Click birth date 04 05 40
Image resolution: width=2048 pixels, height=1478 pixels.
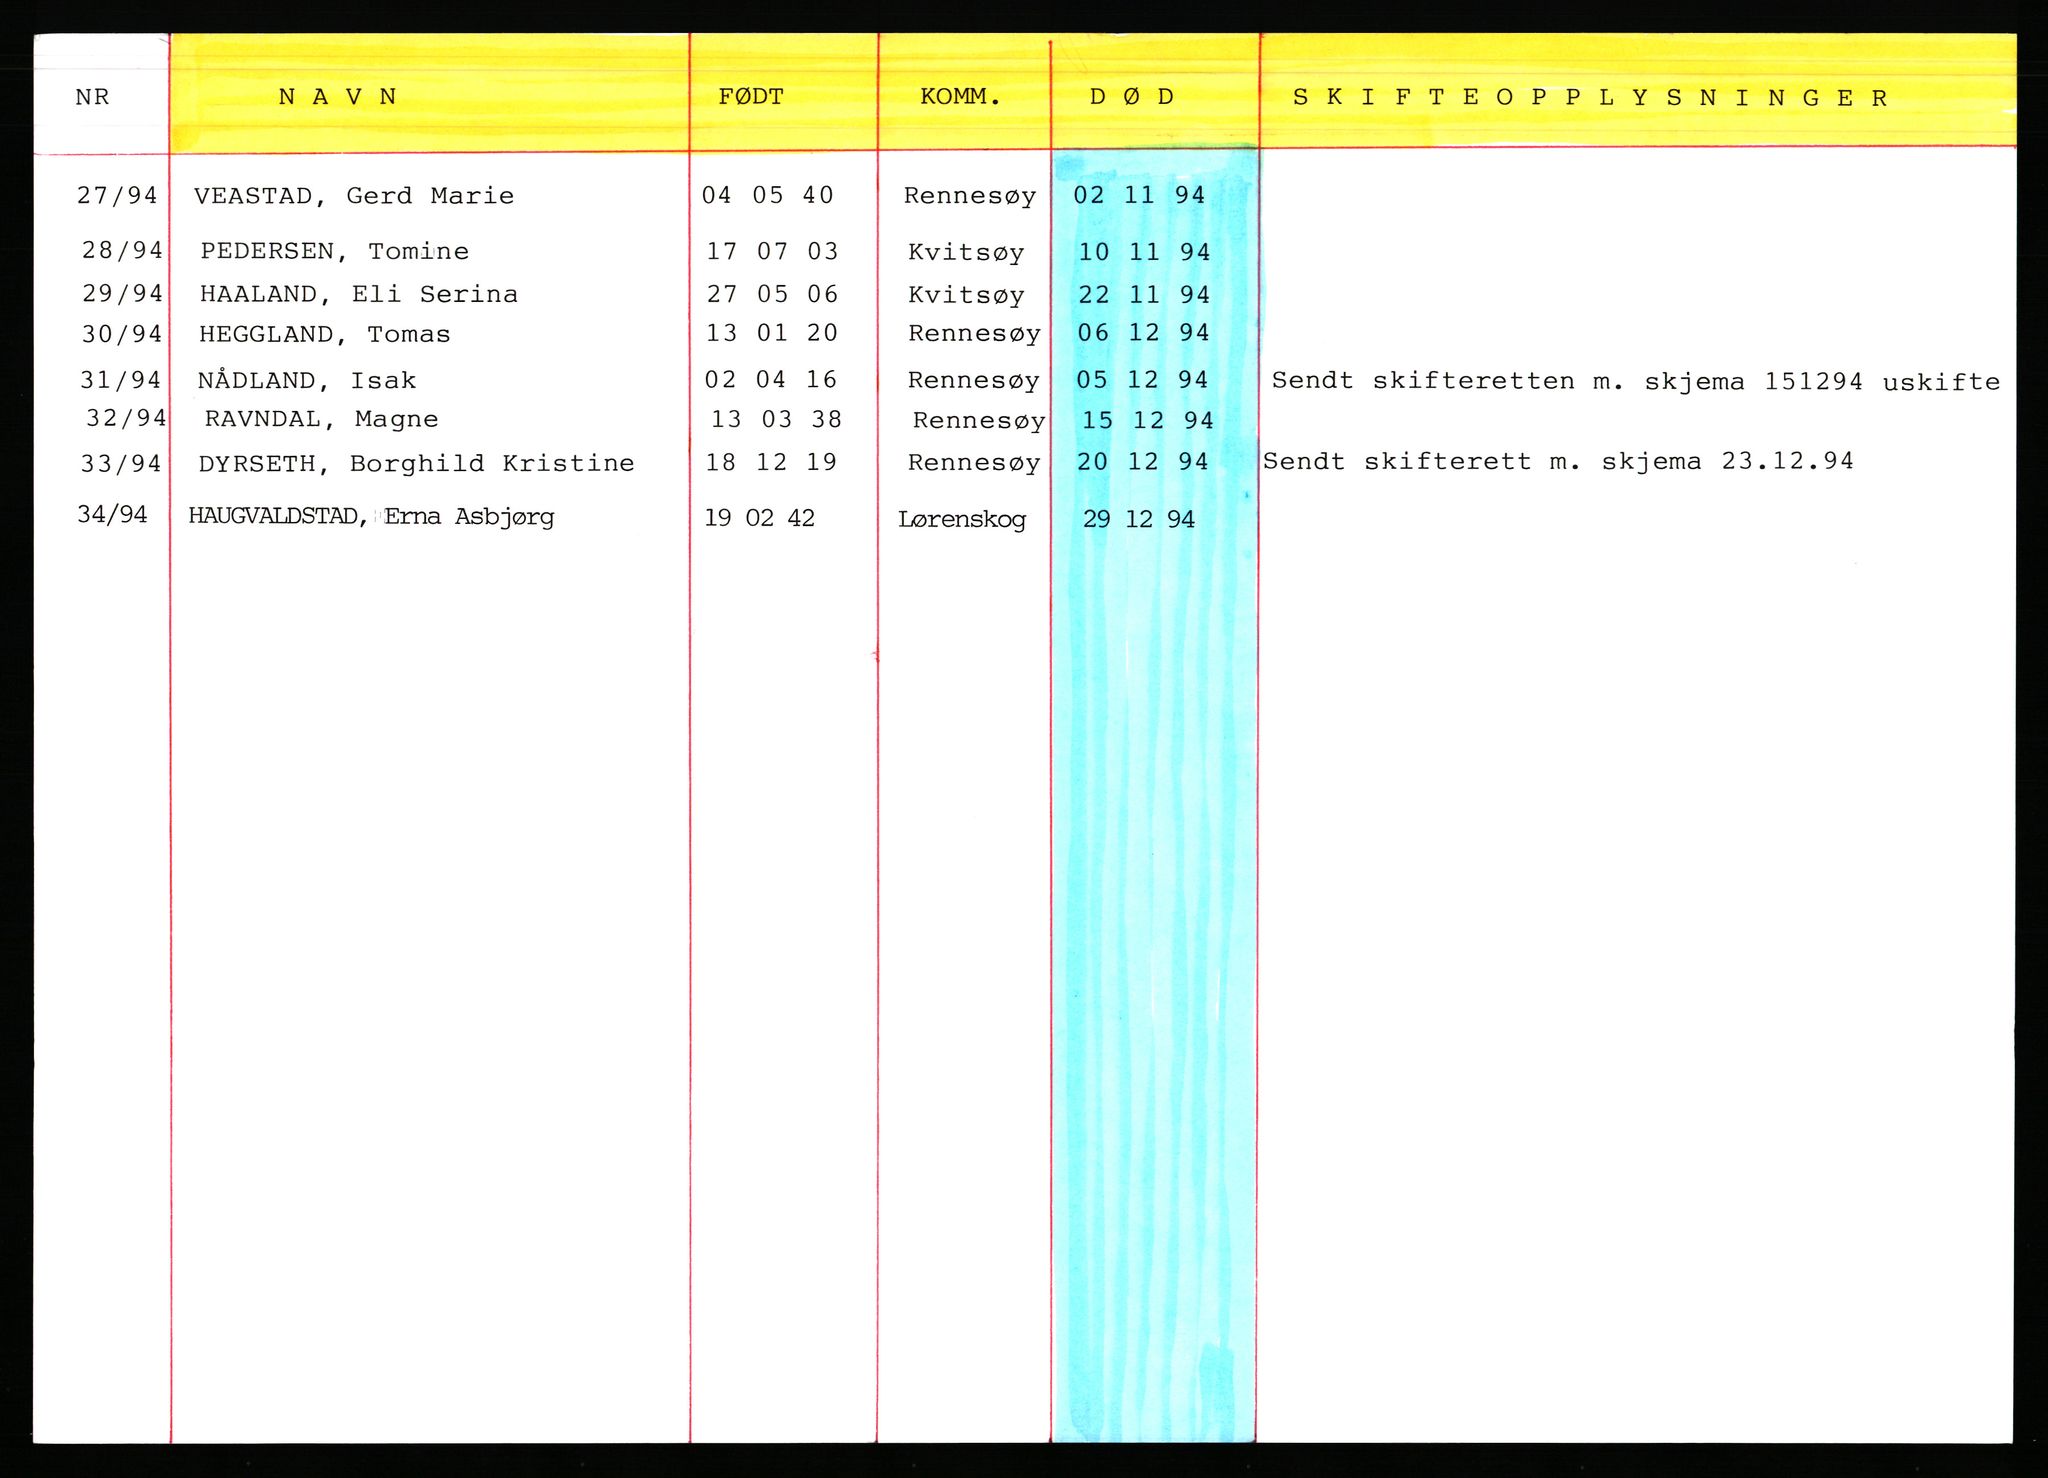(x=768, y=195)
